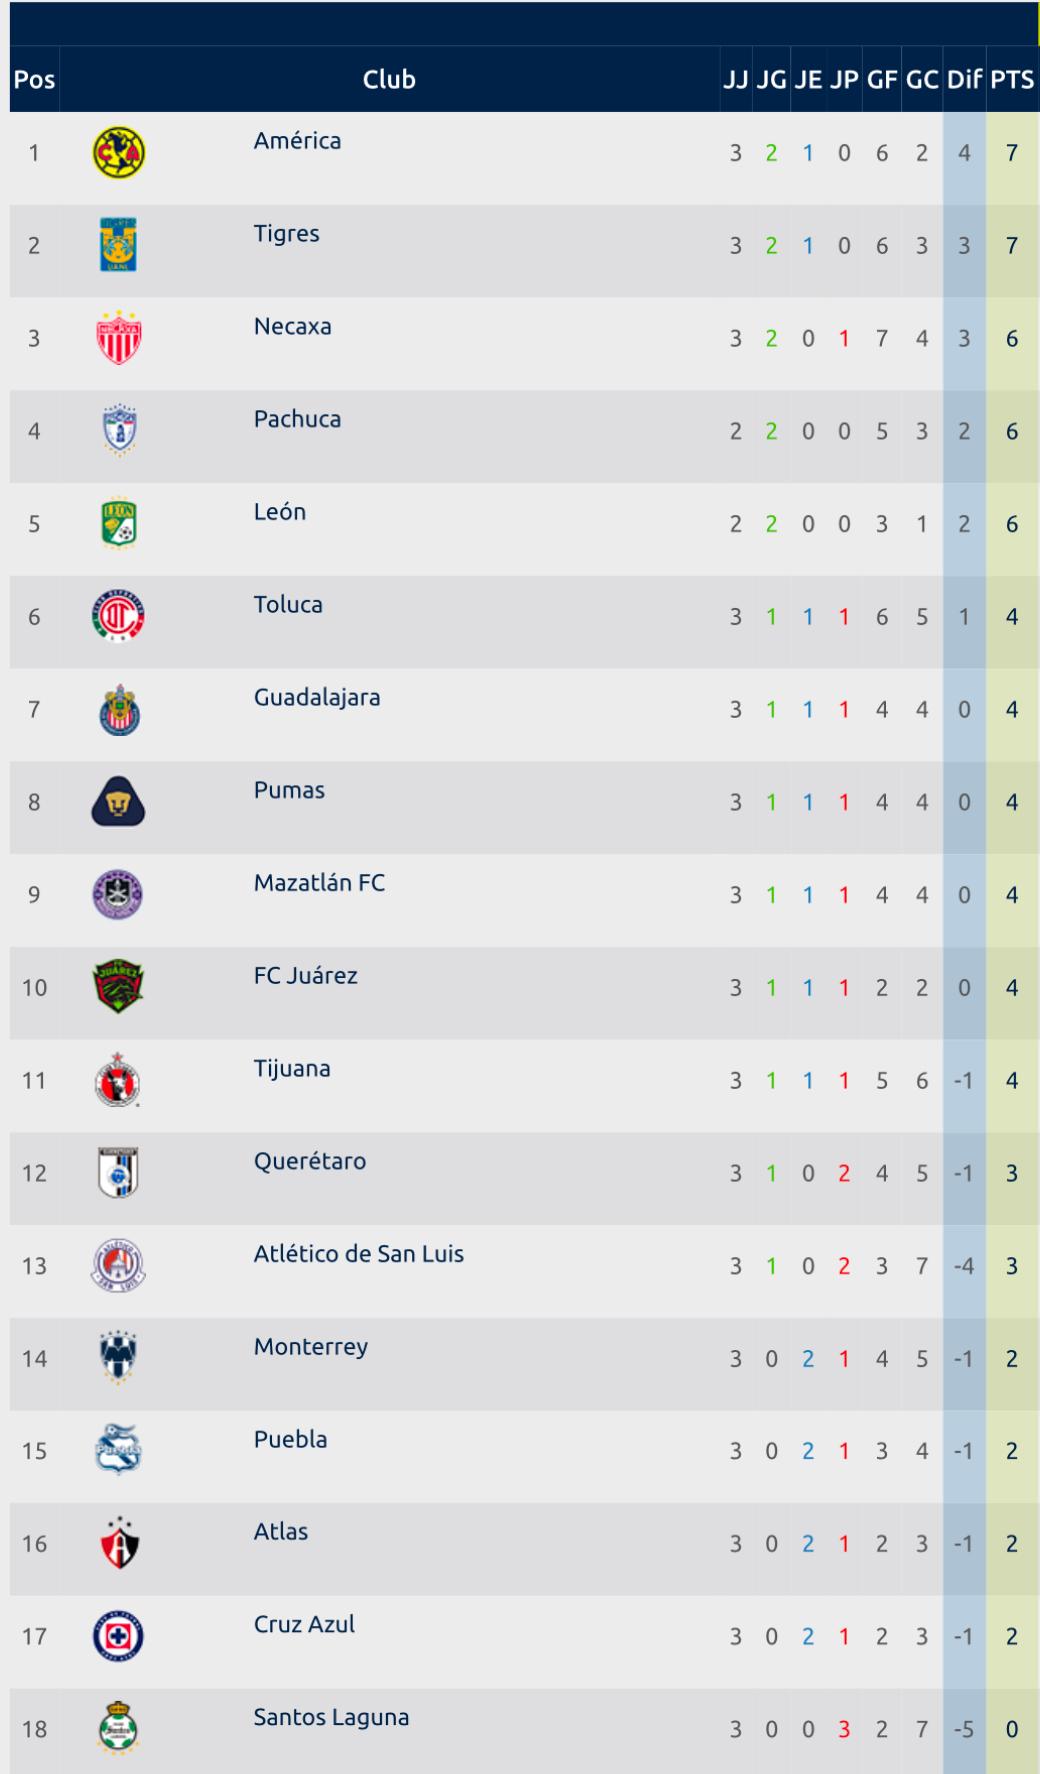Sort table by PTS column header
The height and width of the screenshot is (1774, 1040).
[1012, 79]
